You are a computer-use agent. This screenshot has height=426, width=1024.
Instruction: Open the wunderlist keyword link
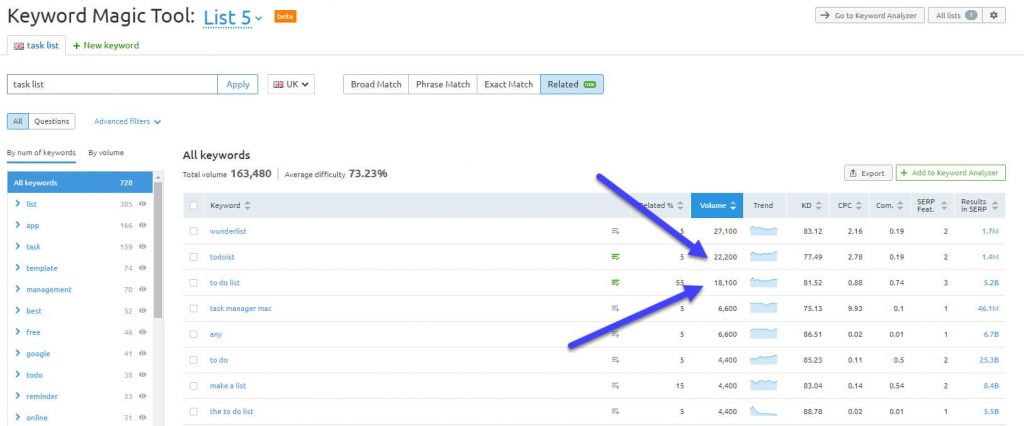tap(228, 231)
